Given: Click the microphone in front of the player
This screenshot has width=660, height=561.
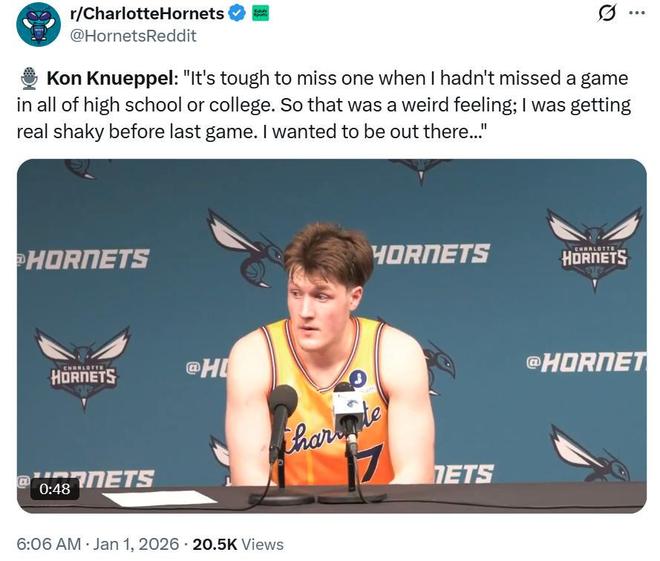Looking at the screenshot, I should click(283, 412).
